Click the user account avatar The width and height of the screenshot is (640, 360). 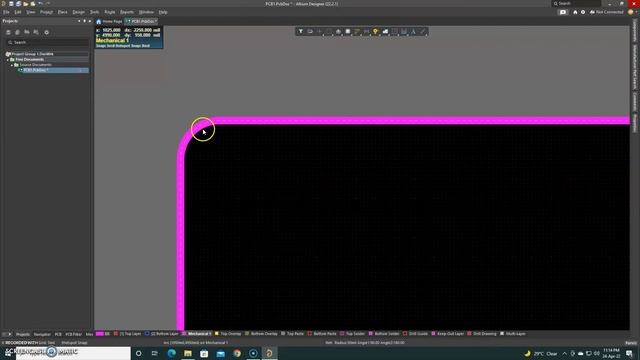[631, 12]
